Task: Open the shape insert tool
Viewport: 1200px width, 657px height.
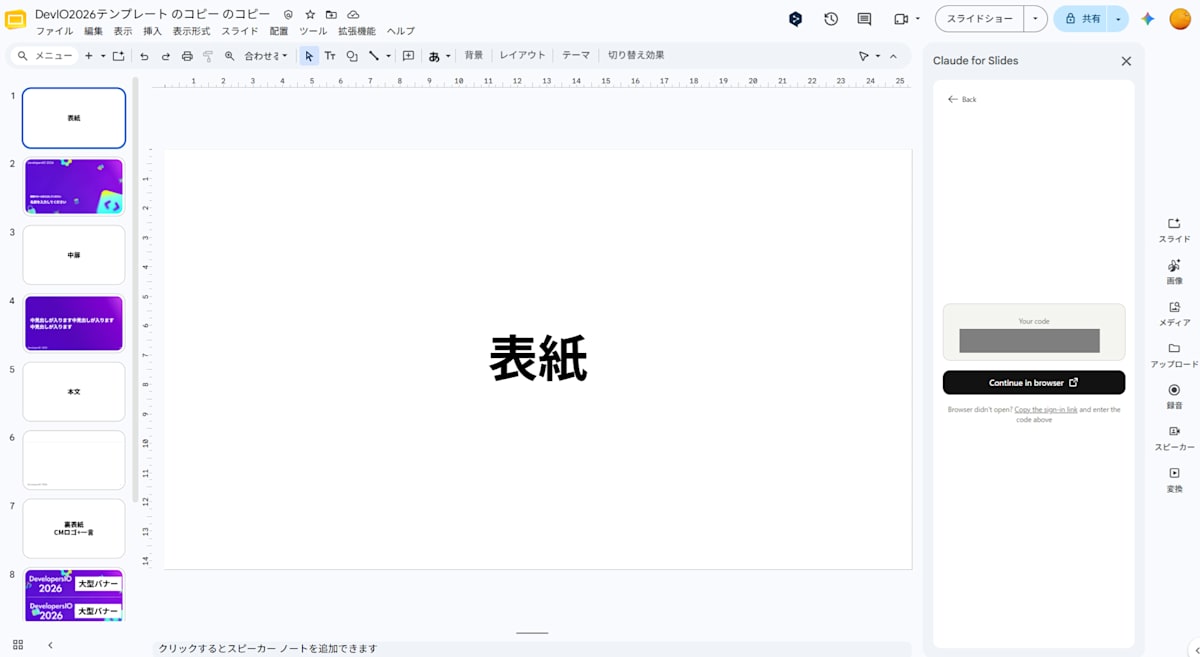Action: click(352, 56)
